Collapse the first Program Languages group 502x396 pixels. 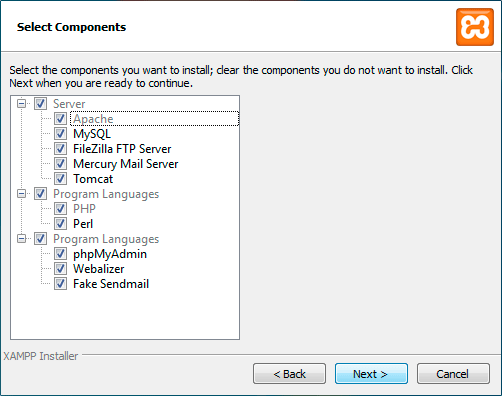pyautogui.click(x=21, y=194)
